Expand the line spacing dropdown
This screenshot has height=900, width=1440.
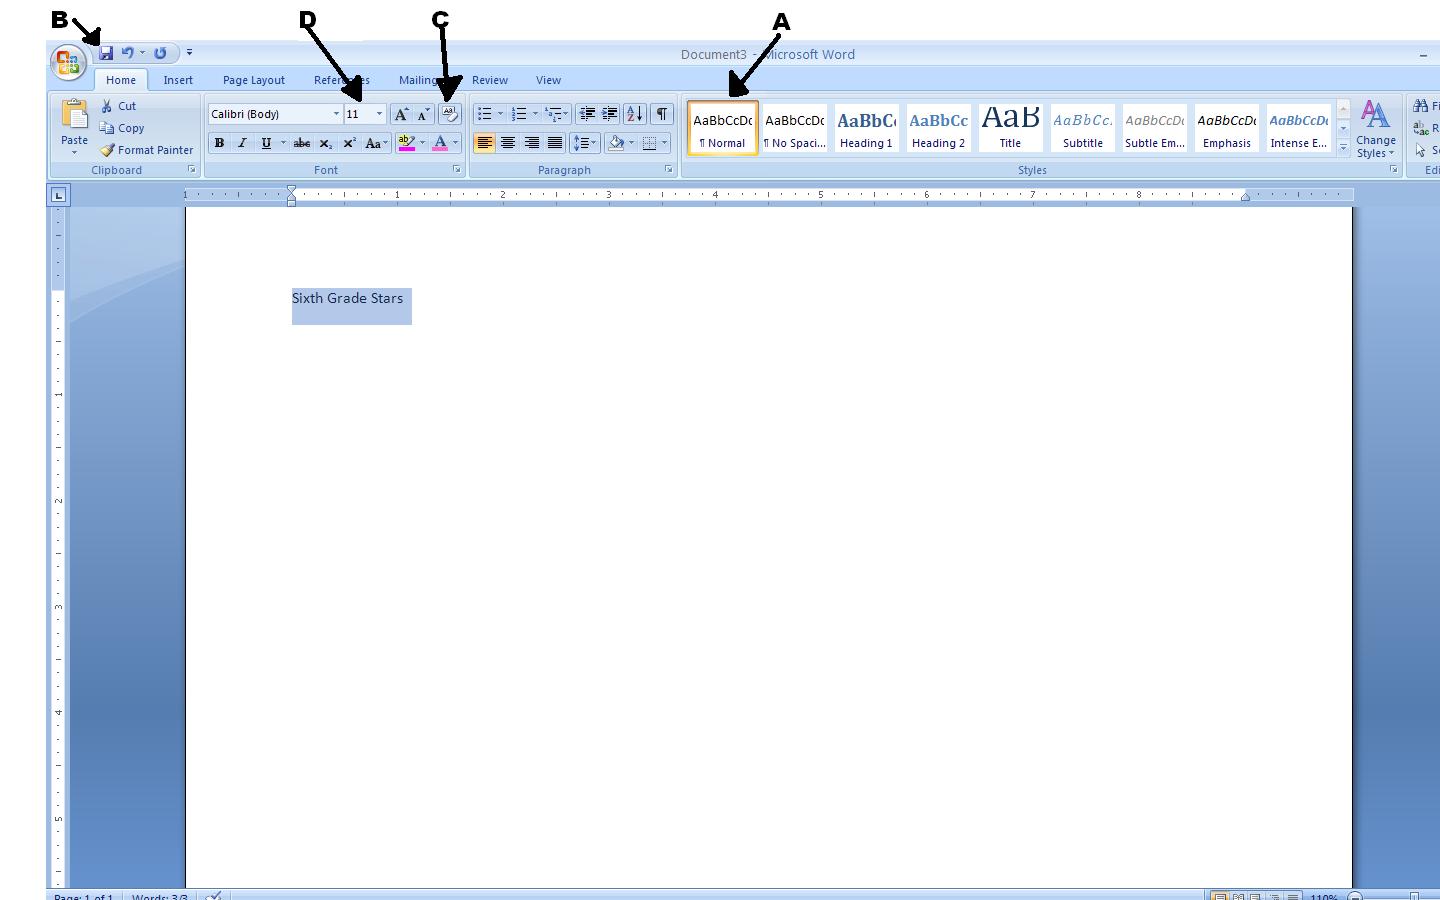(594, 143)
